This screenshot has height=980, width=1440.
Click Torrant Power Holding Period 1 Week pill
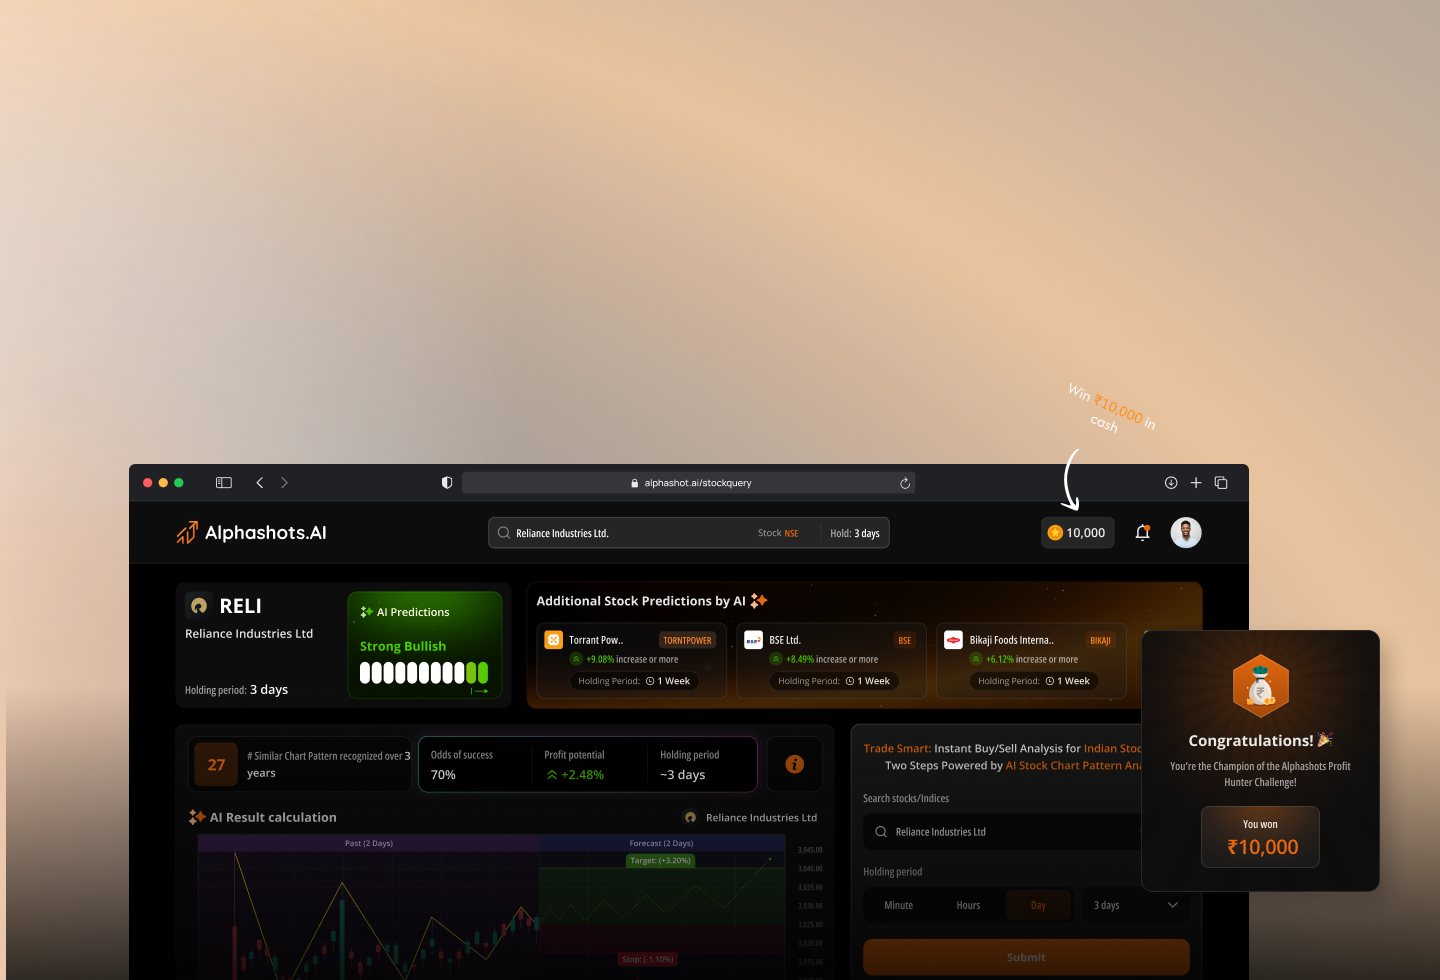[x=634, y=681]
